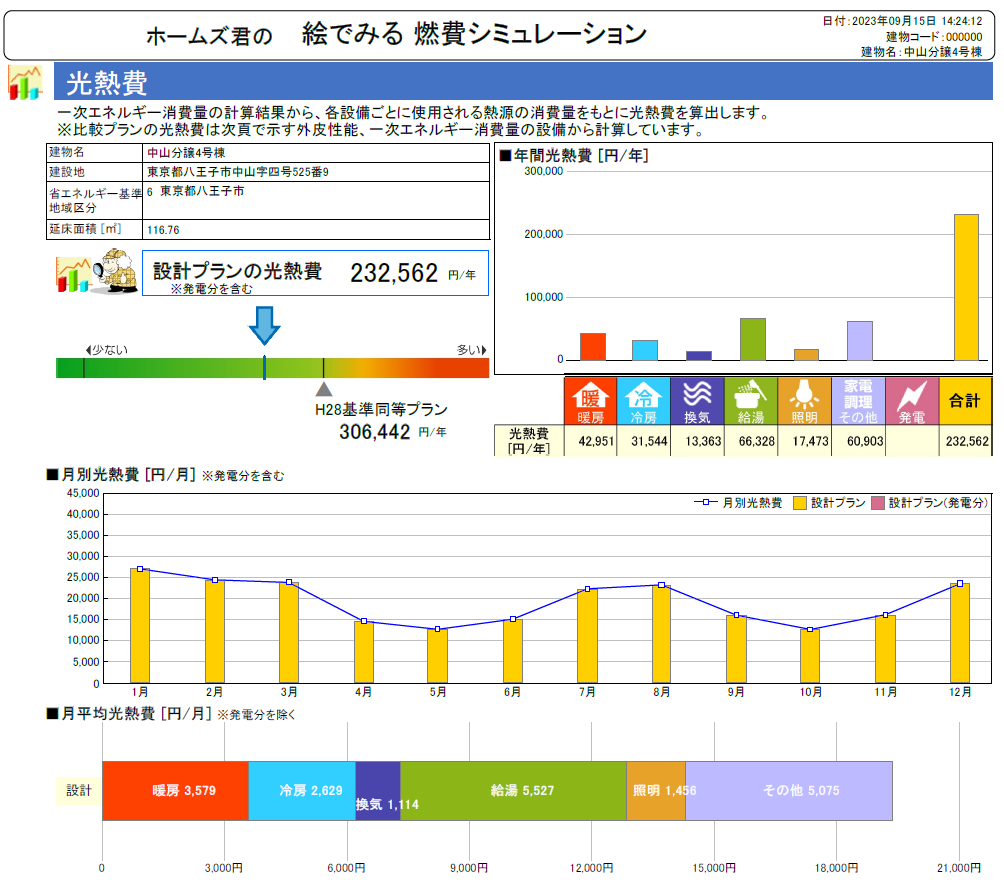Click the tall yellow total bar in annual chart
Screen dimensions: 1004x885
(x=966, y=287)
